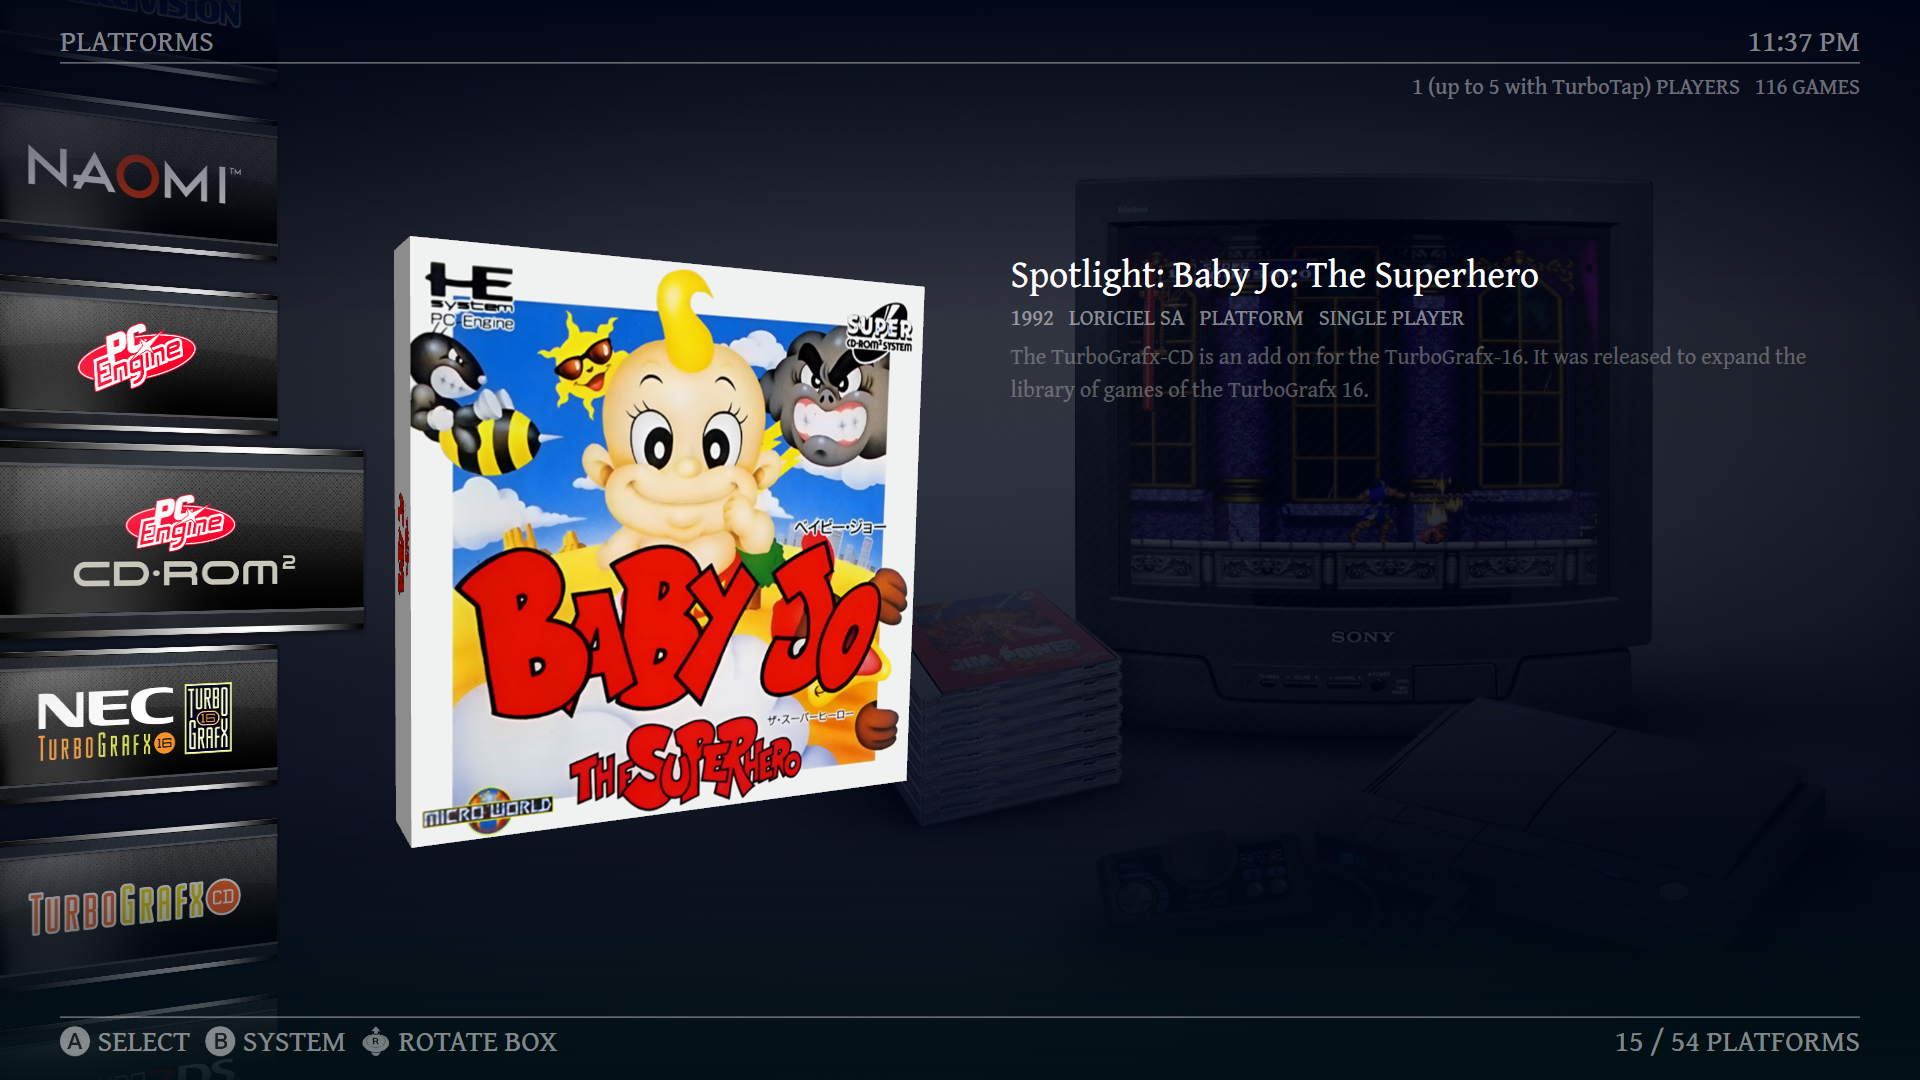Select the NAOMI platform logo

pos(135,174)
